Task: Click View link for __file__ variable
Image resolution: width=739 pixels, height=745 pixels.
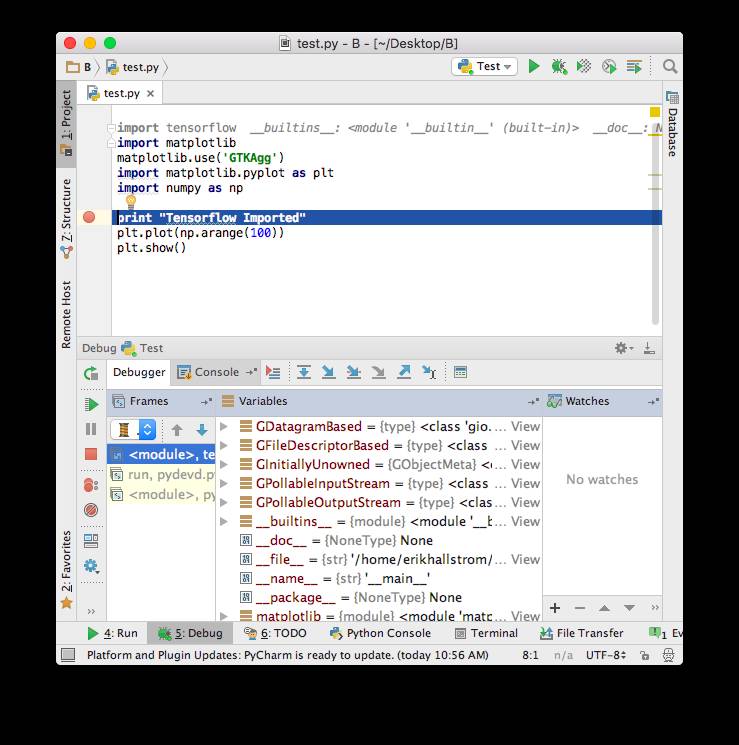Action: [x=525, y=560]
